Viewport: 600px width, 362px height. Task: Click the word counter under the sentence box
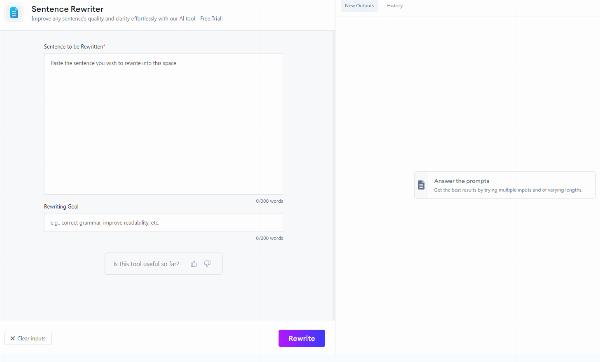(269, 201)
